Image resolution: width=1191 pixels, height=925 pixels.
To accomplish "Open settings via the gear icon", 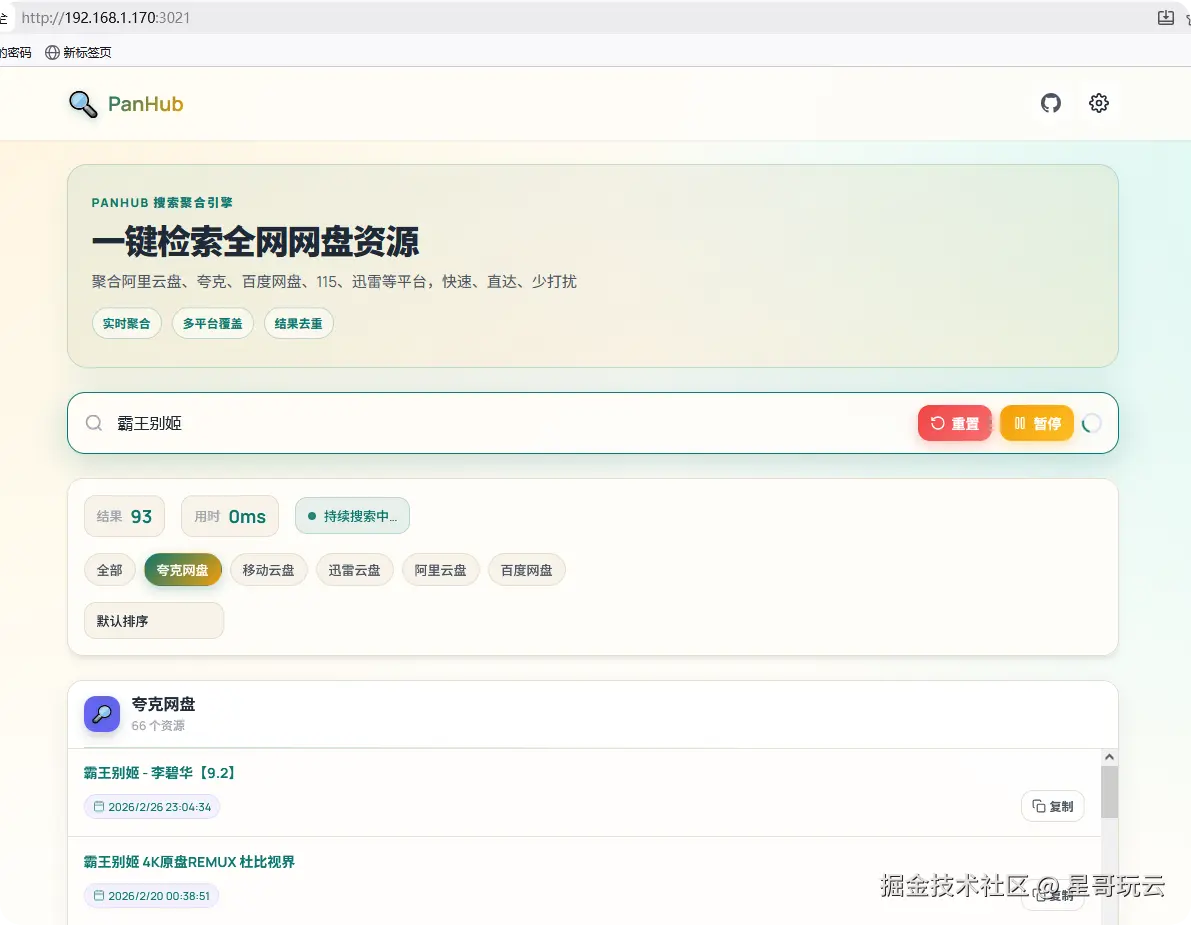I will (1098, 103).
